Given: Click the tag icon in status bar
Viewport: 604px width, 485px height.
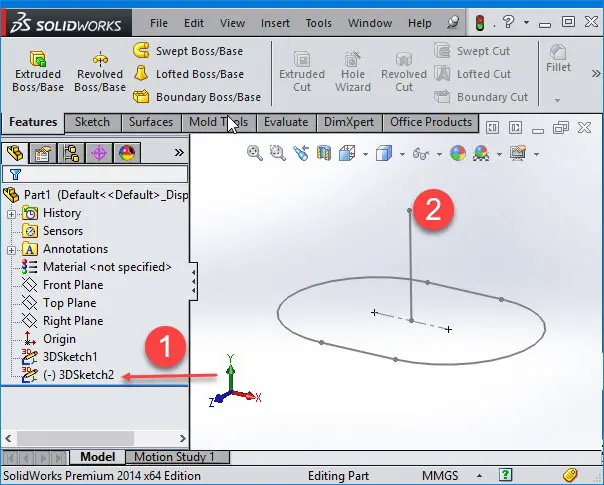Looking at the screenshot, I should (570, 475).
